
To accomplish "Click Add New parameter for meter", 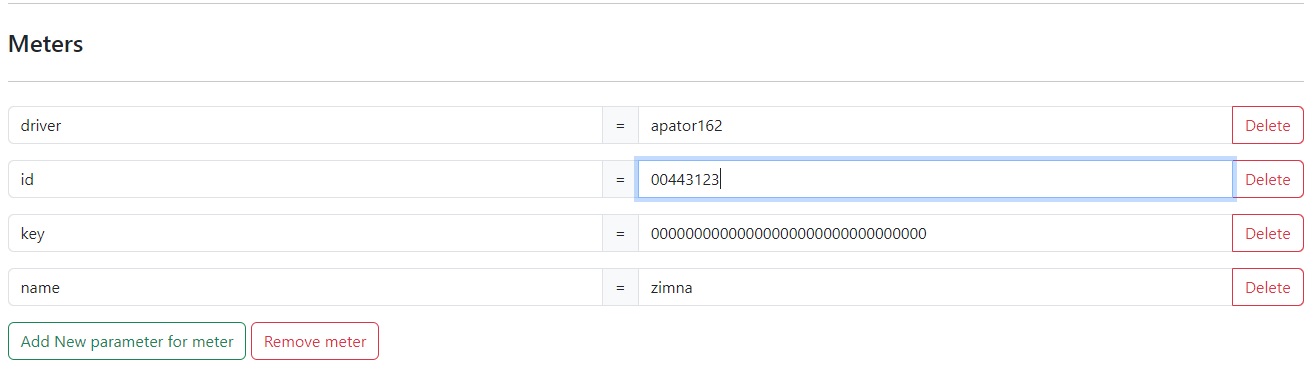I will click(127, 342).
